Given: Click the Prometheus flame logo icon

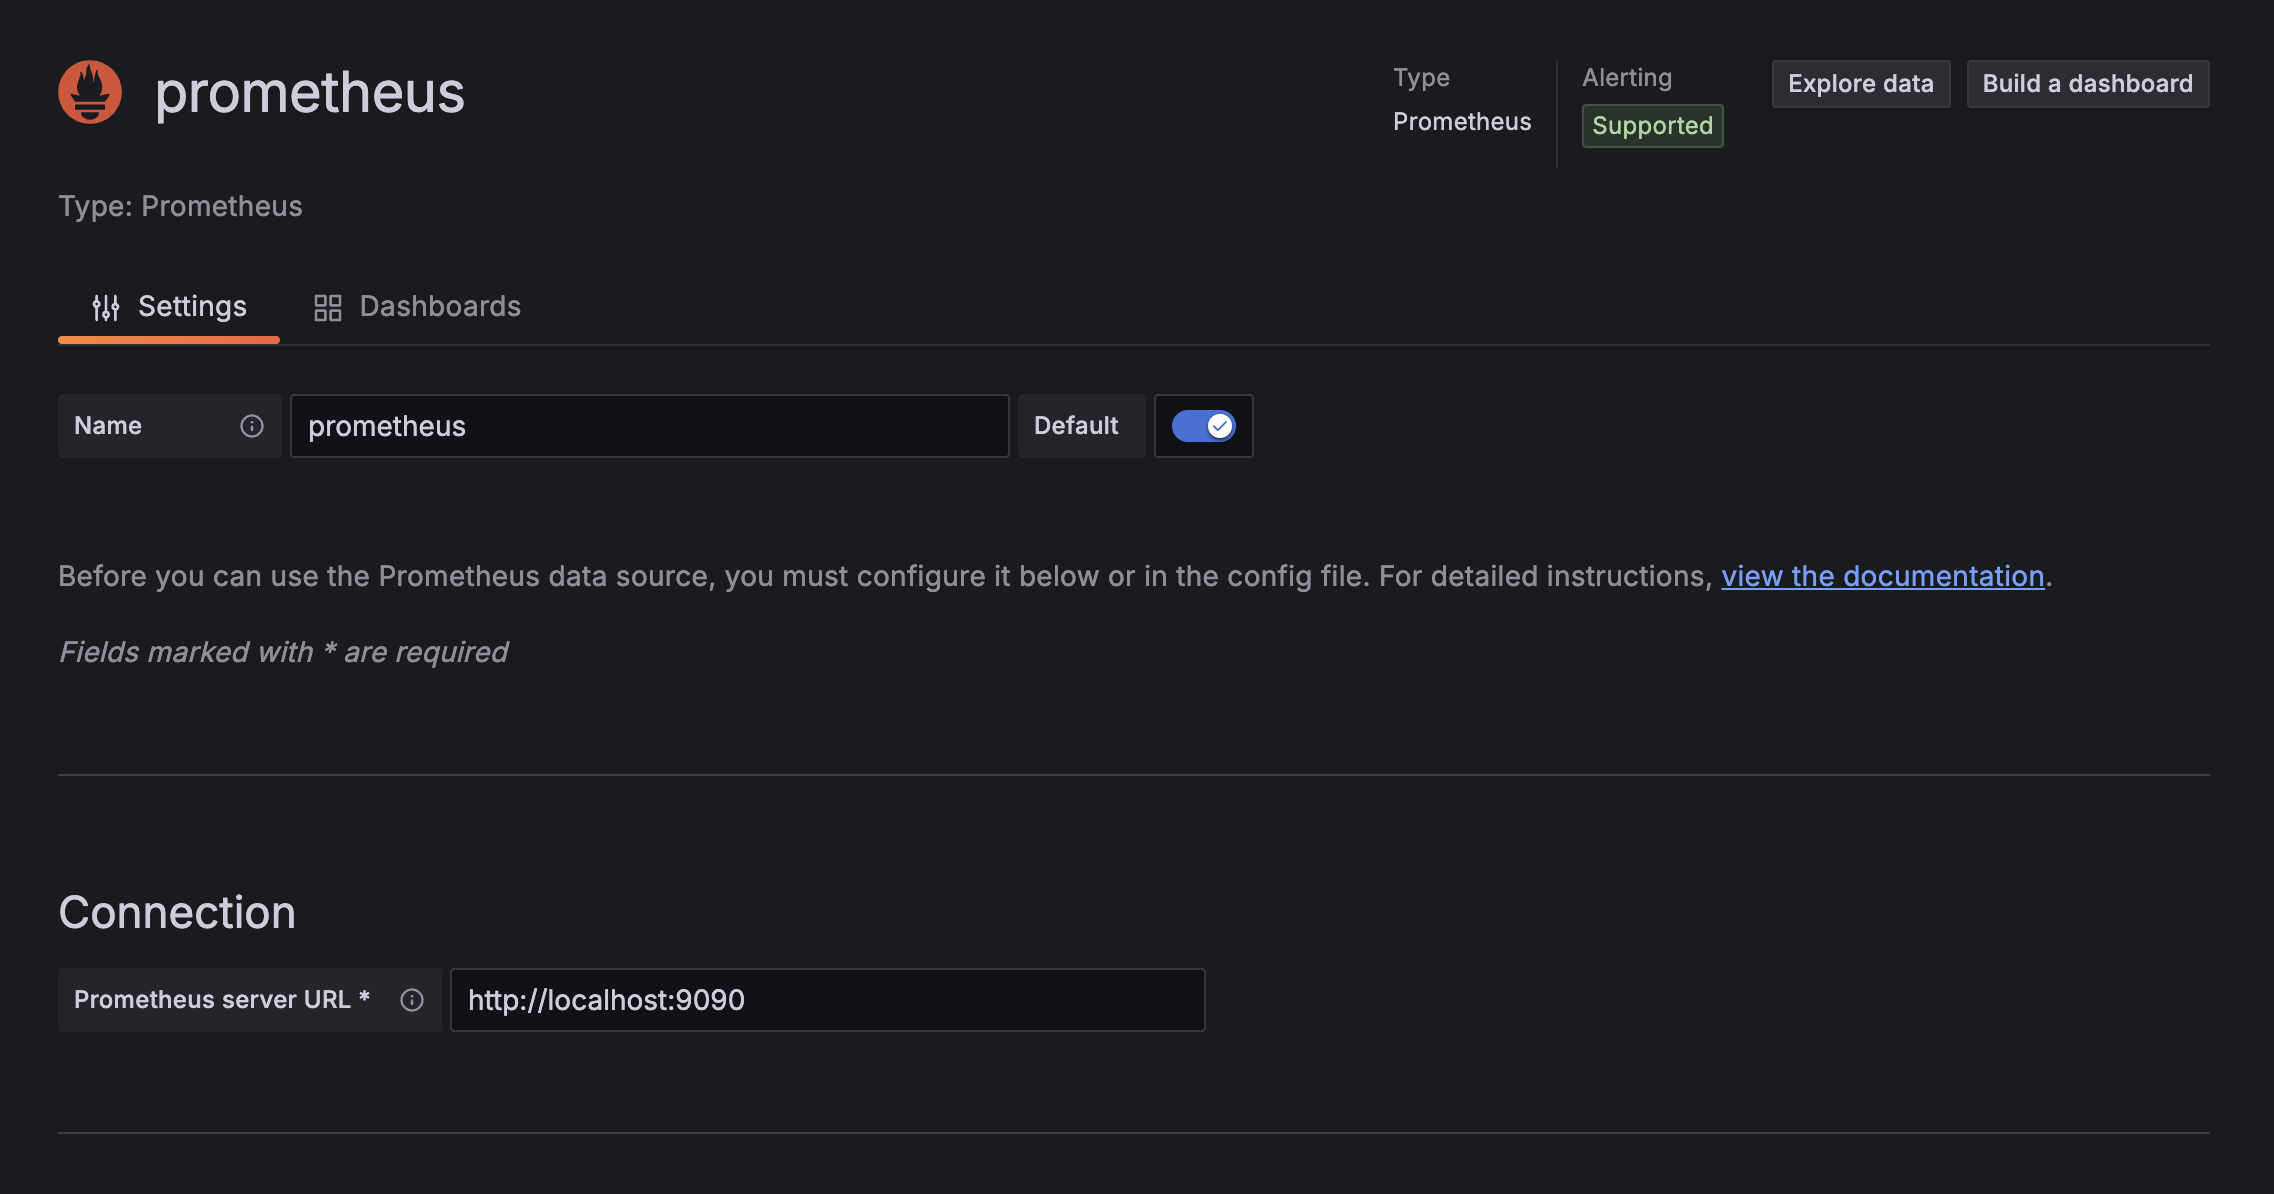Looking at the screenshot, I should tap(90, 92).
